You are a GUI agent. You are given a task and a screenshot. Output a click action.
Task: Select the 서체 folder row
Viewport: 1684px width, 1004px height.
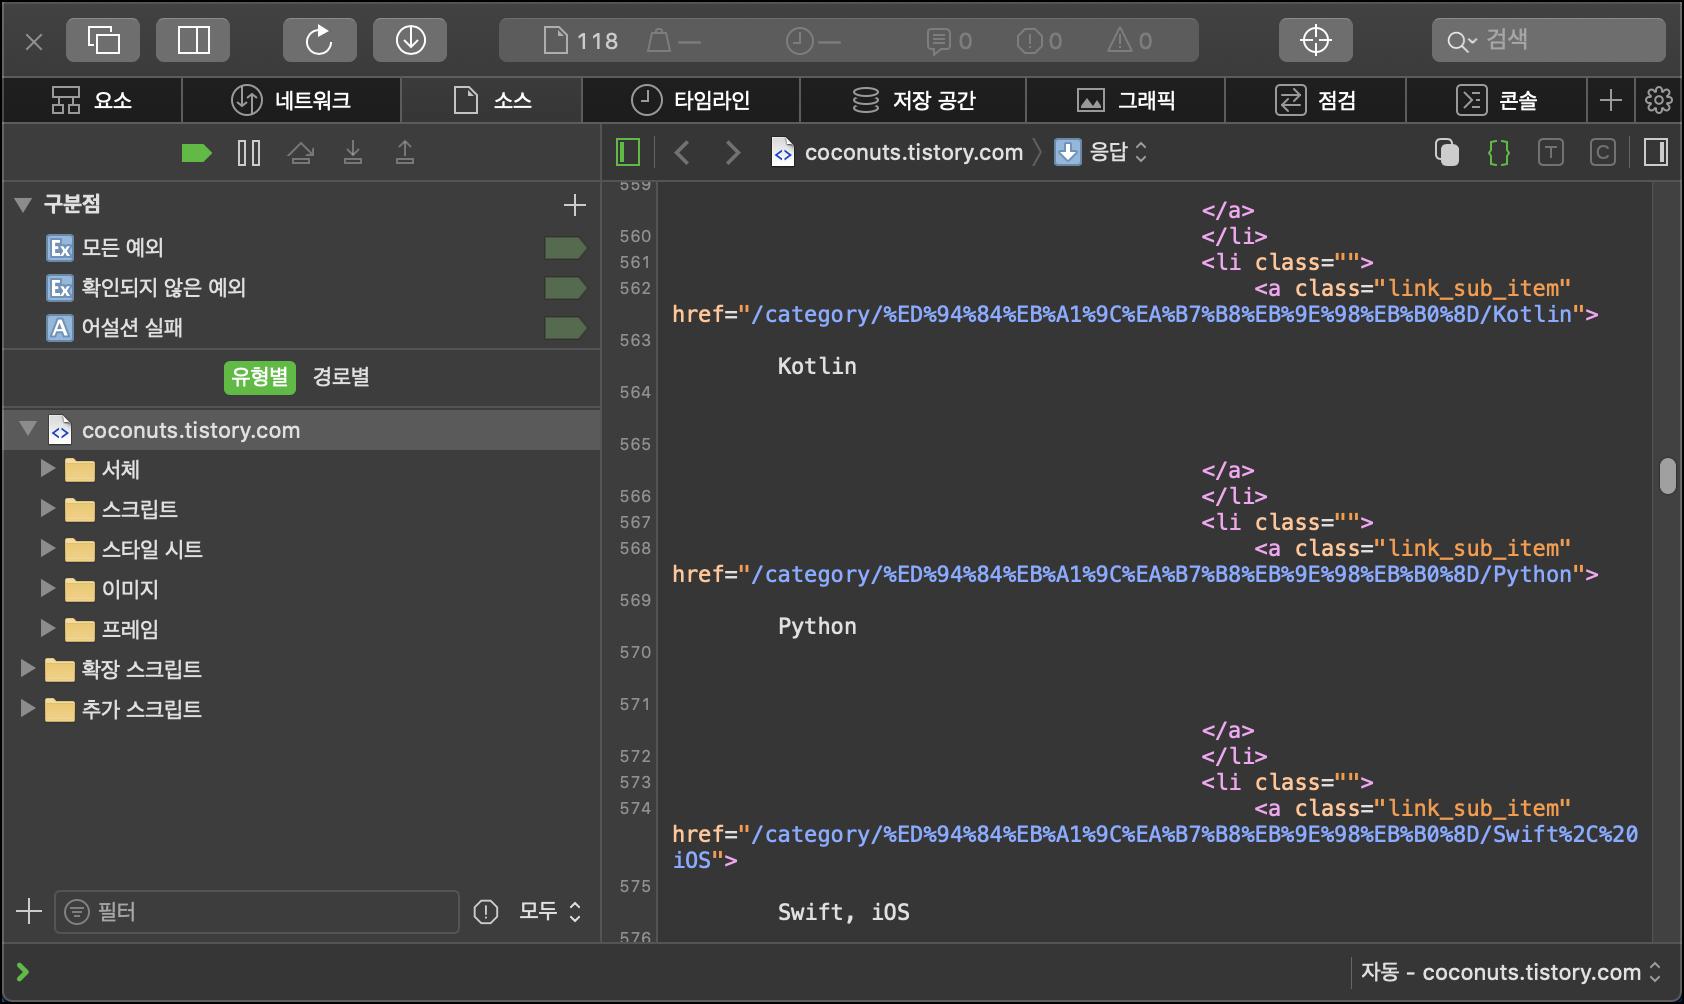(x=301, y=469)
